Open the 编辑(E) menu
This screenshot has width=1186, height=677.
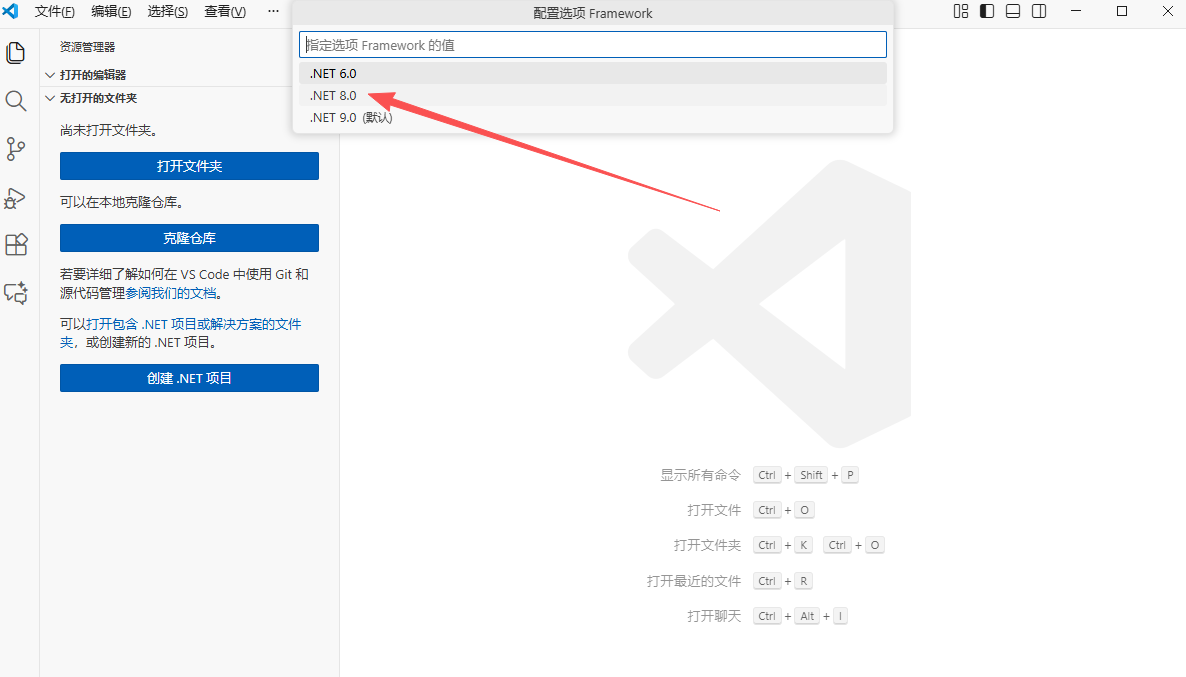(x=111, y=11)
